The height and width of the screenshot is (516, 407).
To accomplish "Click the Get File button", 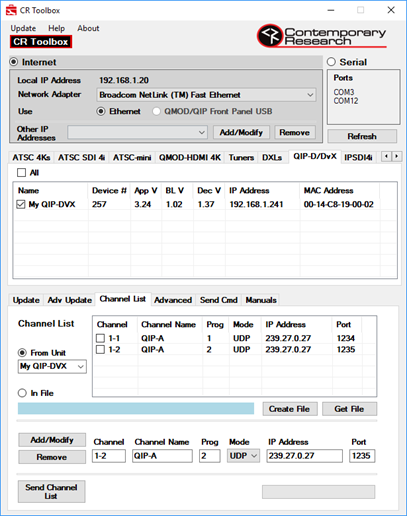I will click(349, 409).
